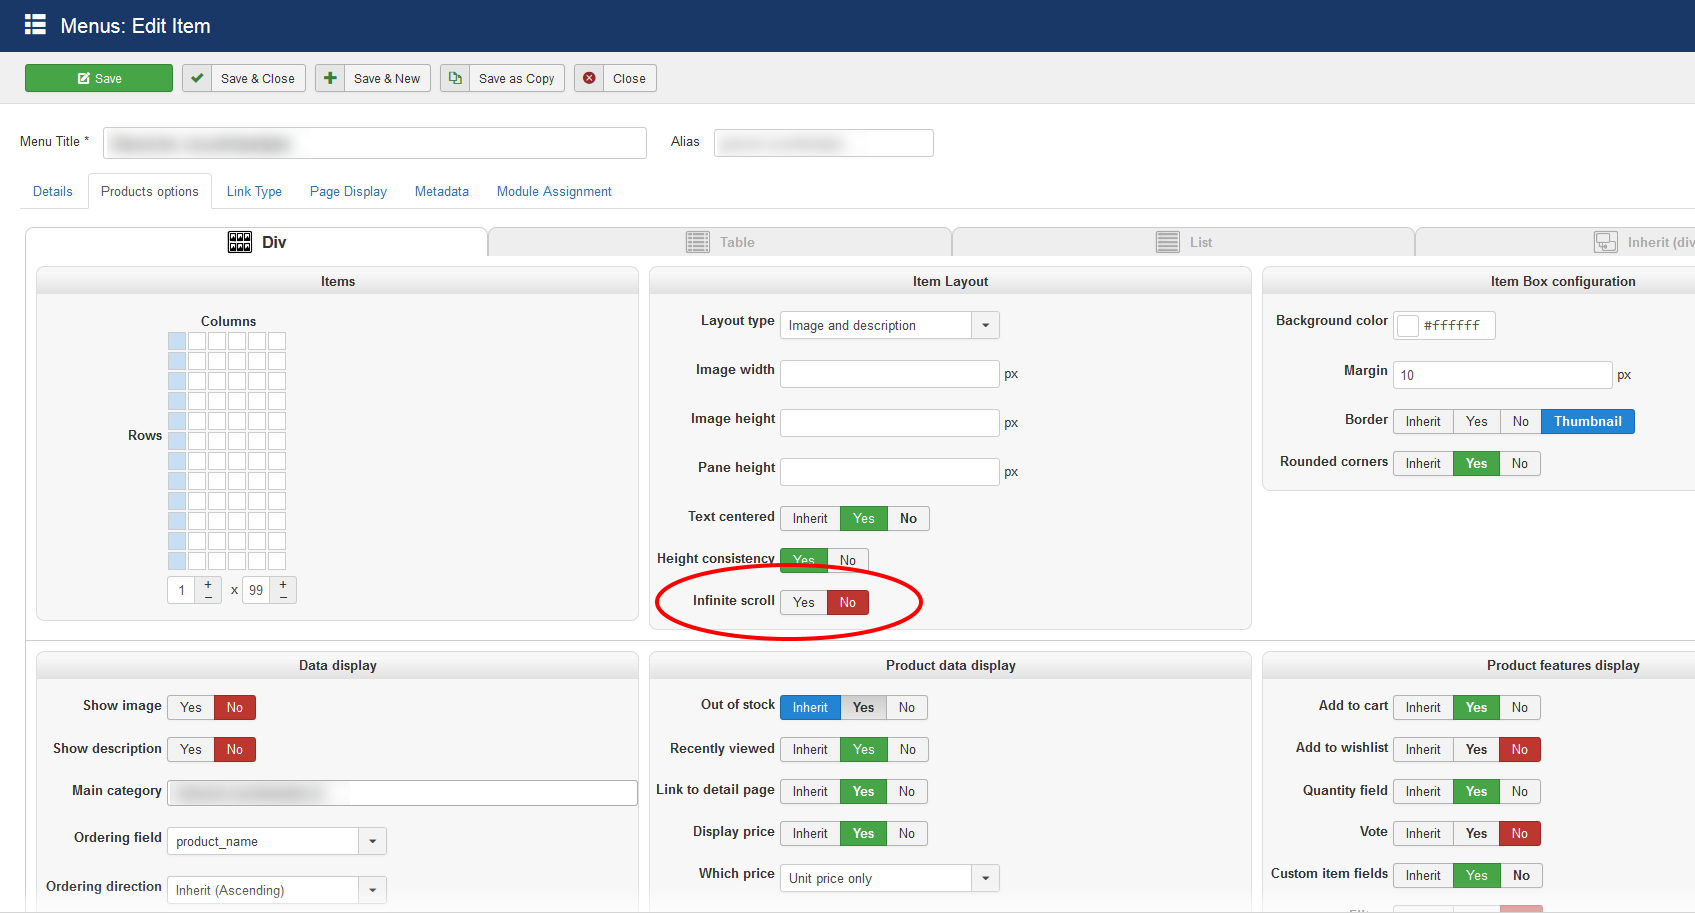Viewport: 1695px width, 913px height.
Task: Click the Table layout icon
Action: coord(698,242)
